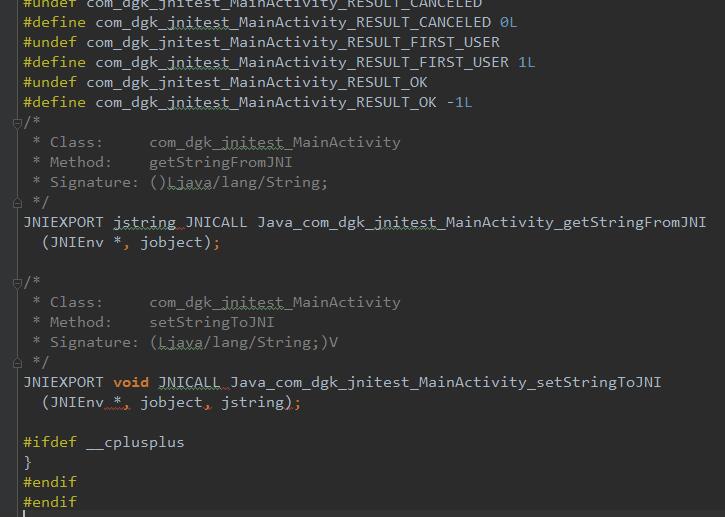Click the 0L value of RESULT_CANCELED define

click(508, 22)
